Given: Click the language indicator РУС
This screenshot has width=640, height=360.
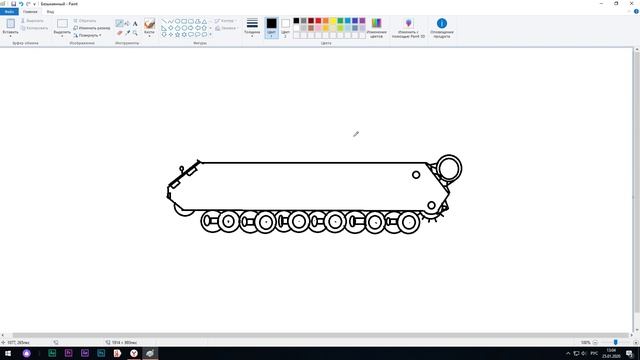Looking at the screenshot, I should (594, 353).
